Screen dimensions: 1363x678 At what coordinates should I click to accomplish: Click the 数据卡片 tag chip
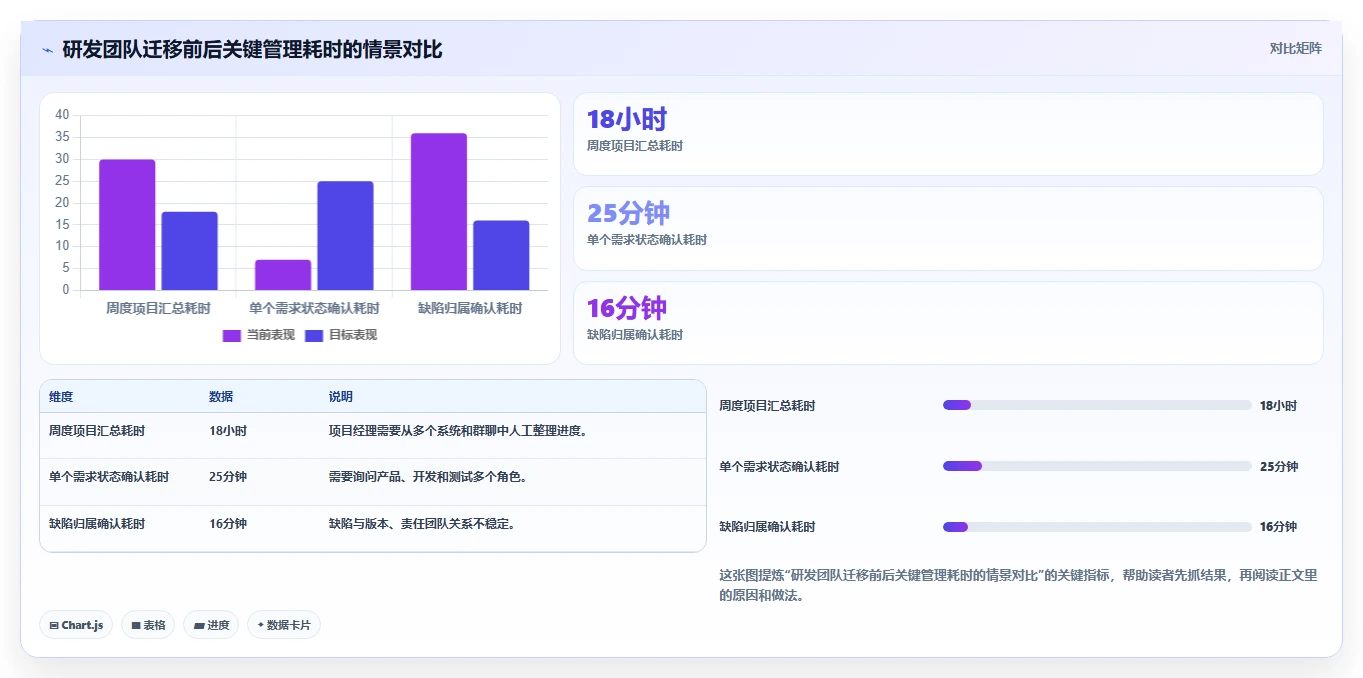coord(284,625)
